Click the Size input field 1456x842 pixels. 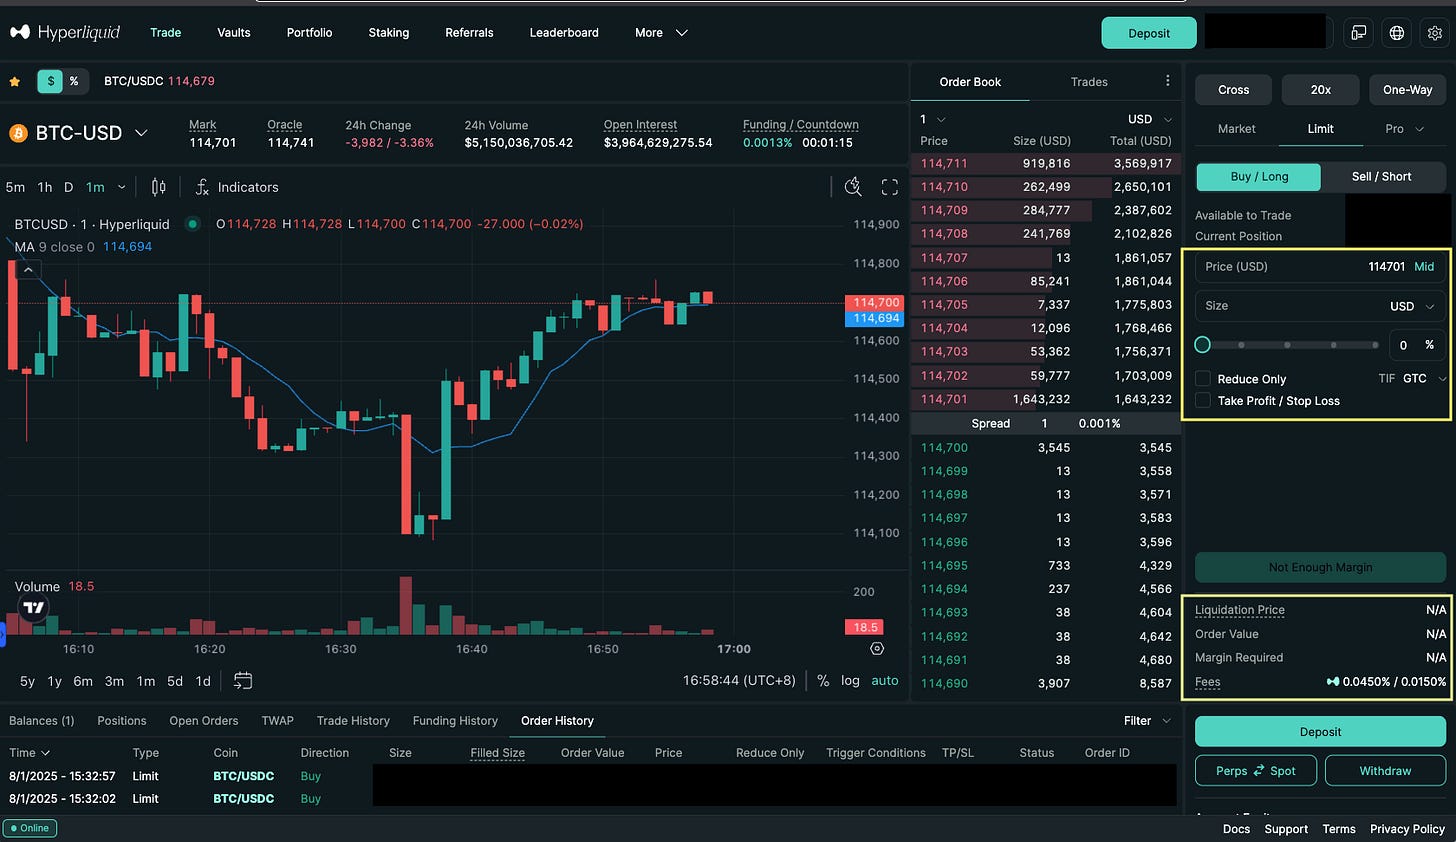tap(1320, 306)
